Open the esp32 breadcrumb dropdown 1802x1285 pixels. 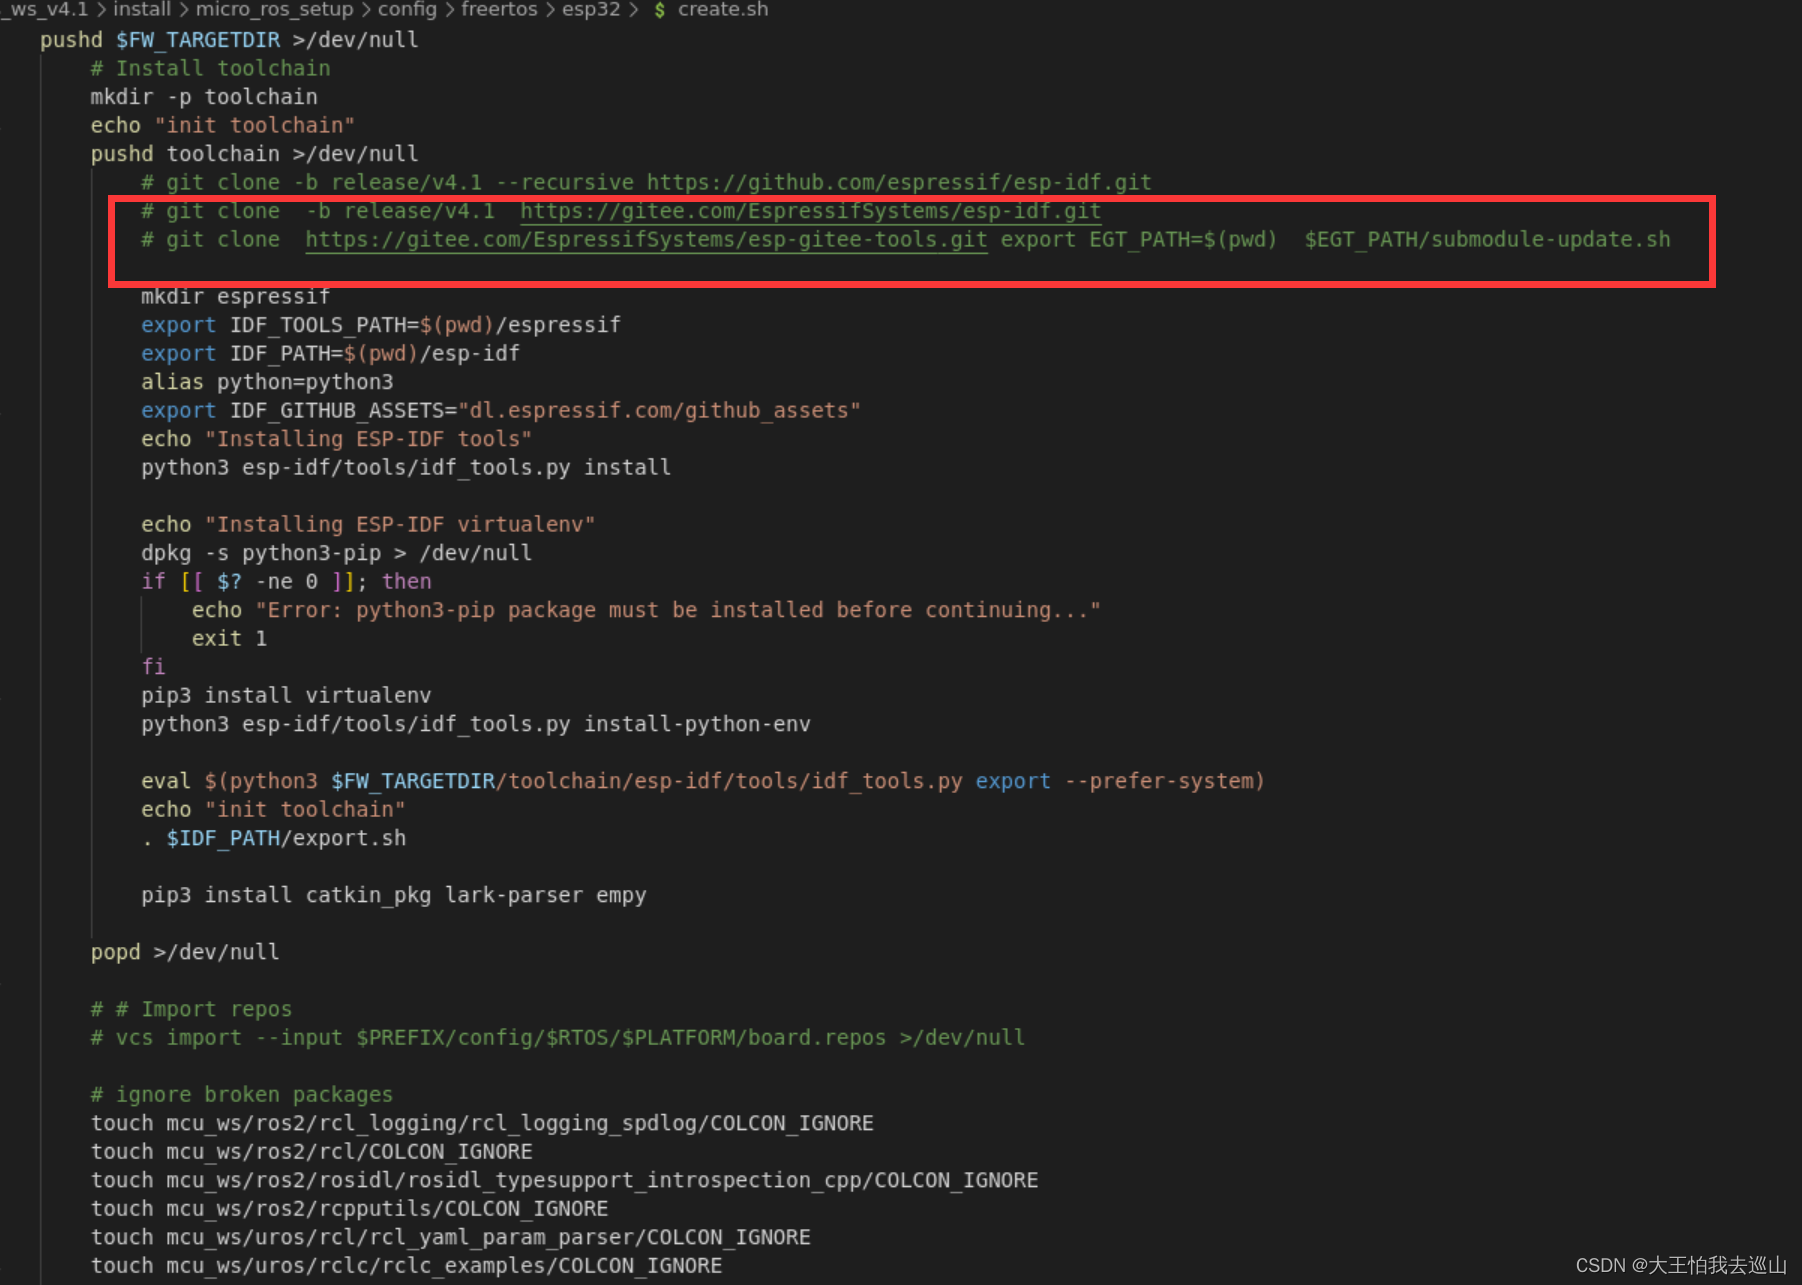click(x=592, y=10)
